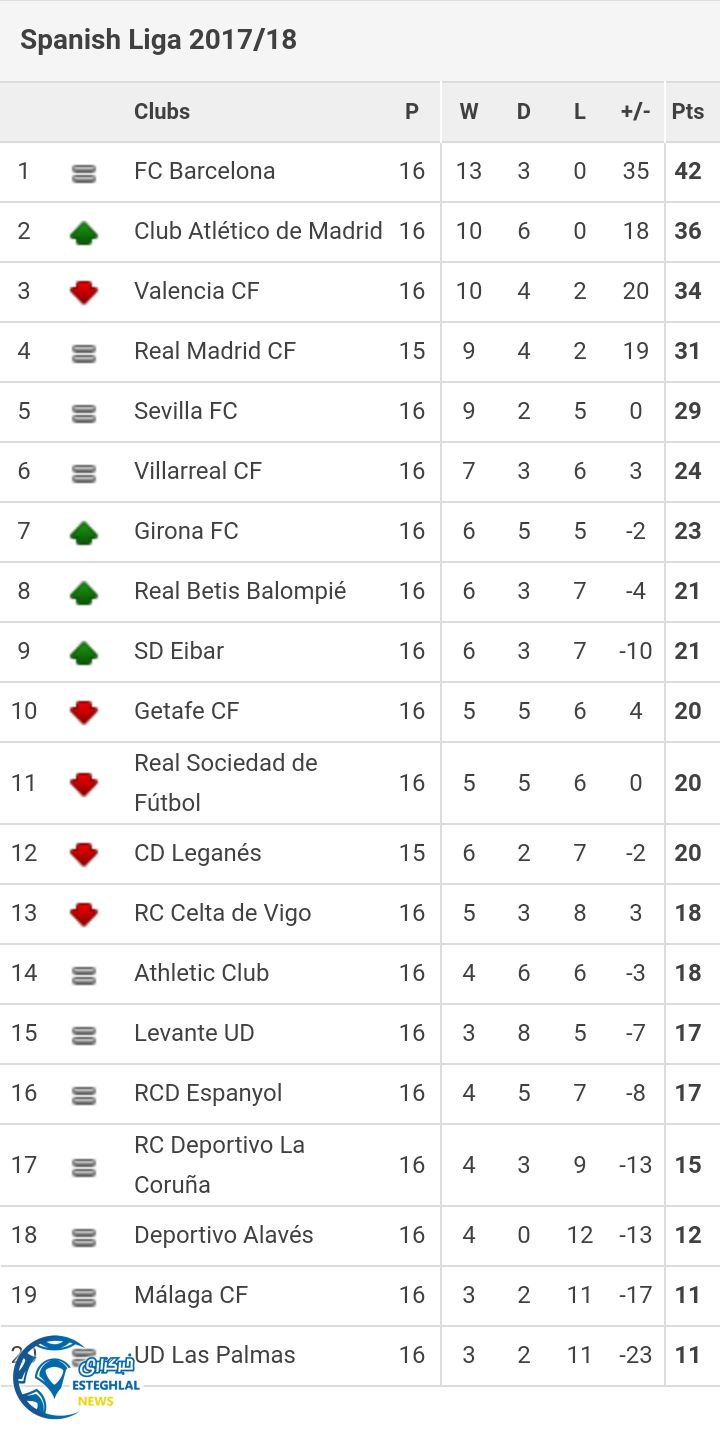Image resolution: width=720 pixels, height=1441 pixels.
Task: Click the Pts column header
Action: [x=688, y=111]
